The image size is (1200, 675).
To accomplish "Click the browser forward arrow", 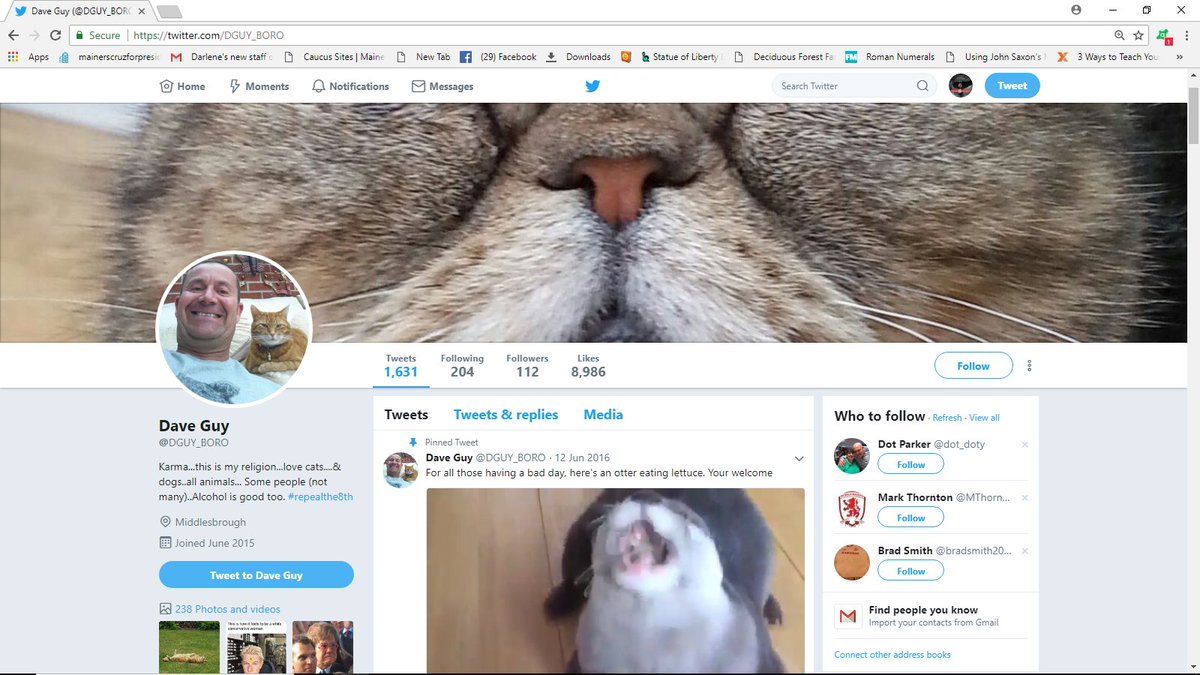I will coord(34,35).
